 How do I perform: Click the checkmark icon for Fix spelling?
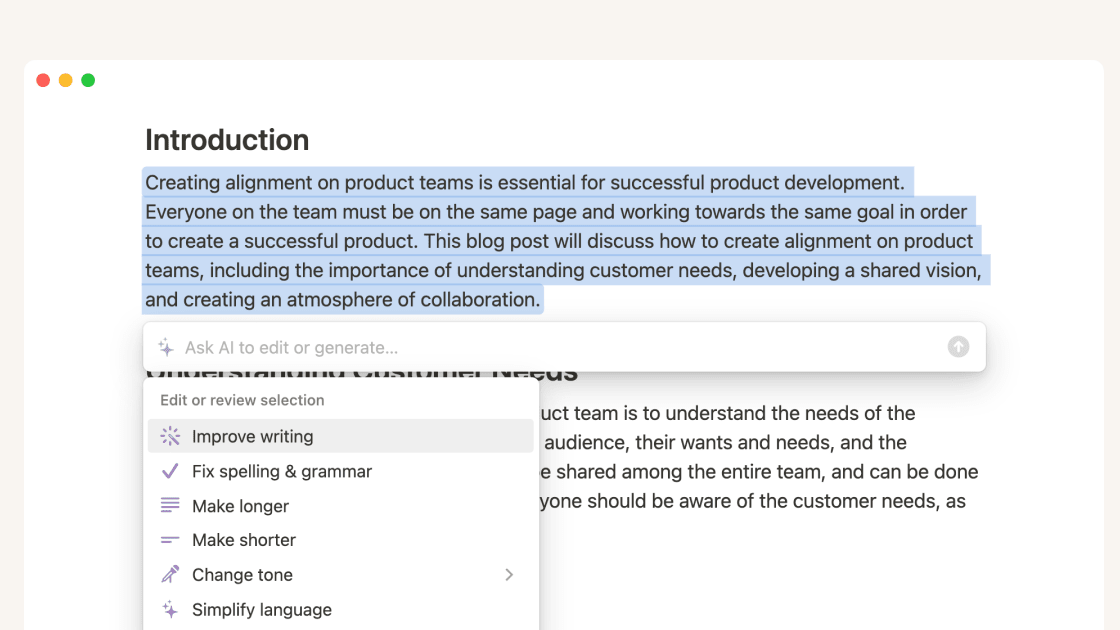tap(170, 471)
